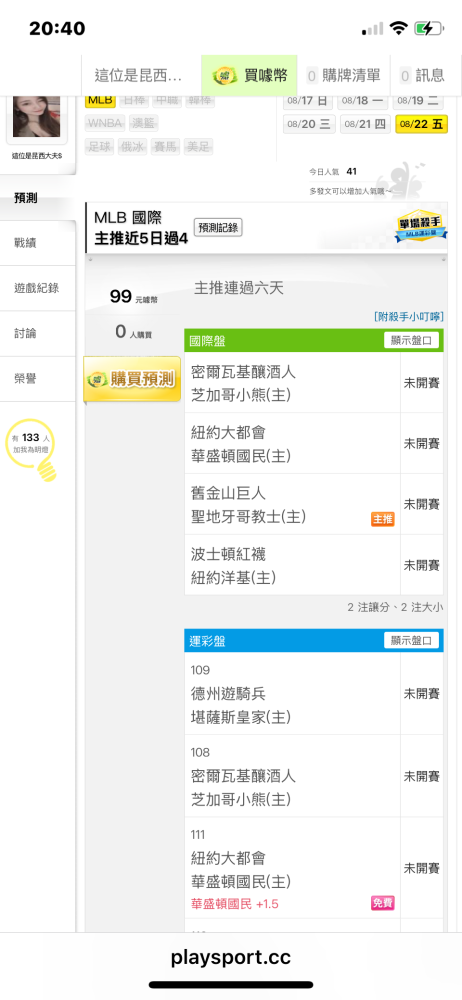Tap the battery status icon
462x1000 pixels.
(x=428, y=29)
